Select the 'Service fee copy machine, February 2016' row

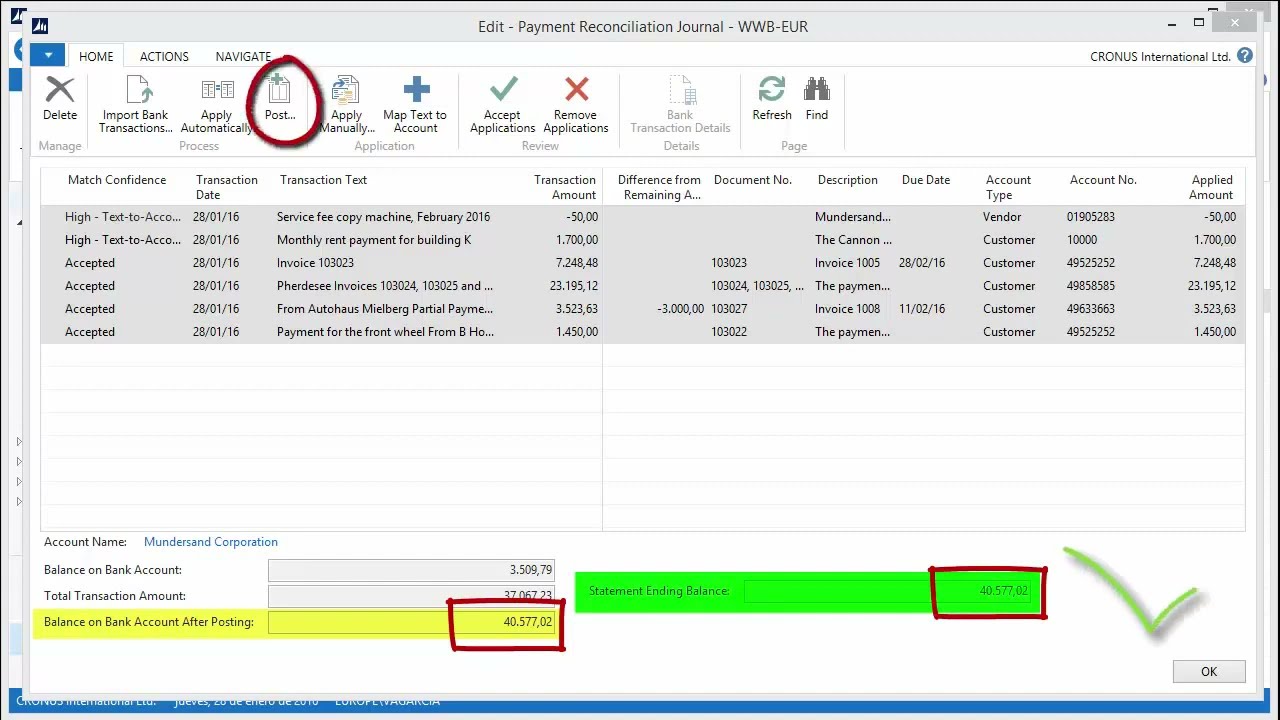point(643,217)
